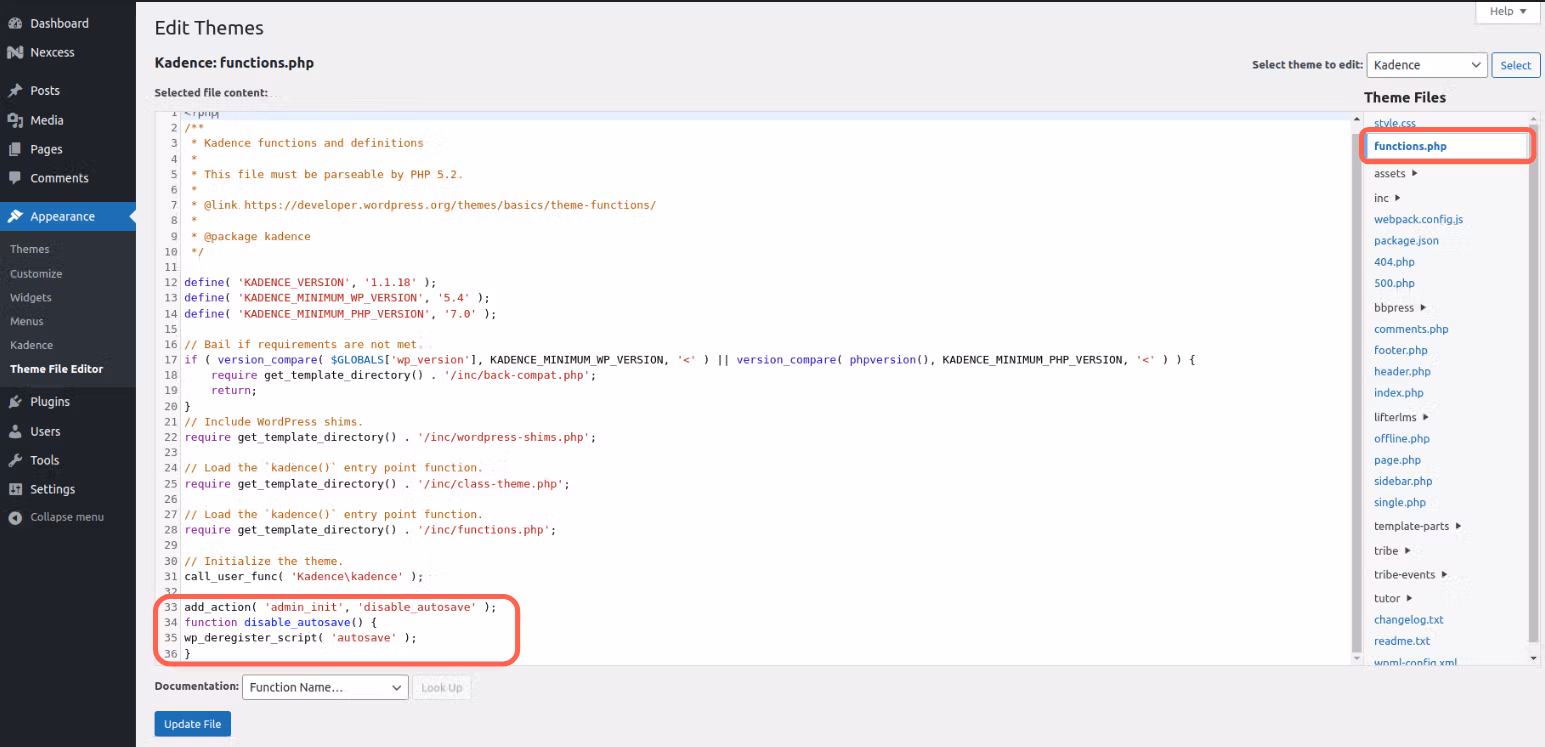Open Tools using the wrench icon
This screenshot has height=747, width=1545.
tap(14, 459)
